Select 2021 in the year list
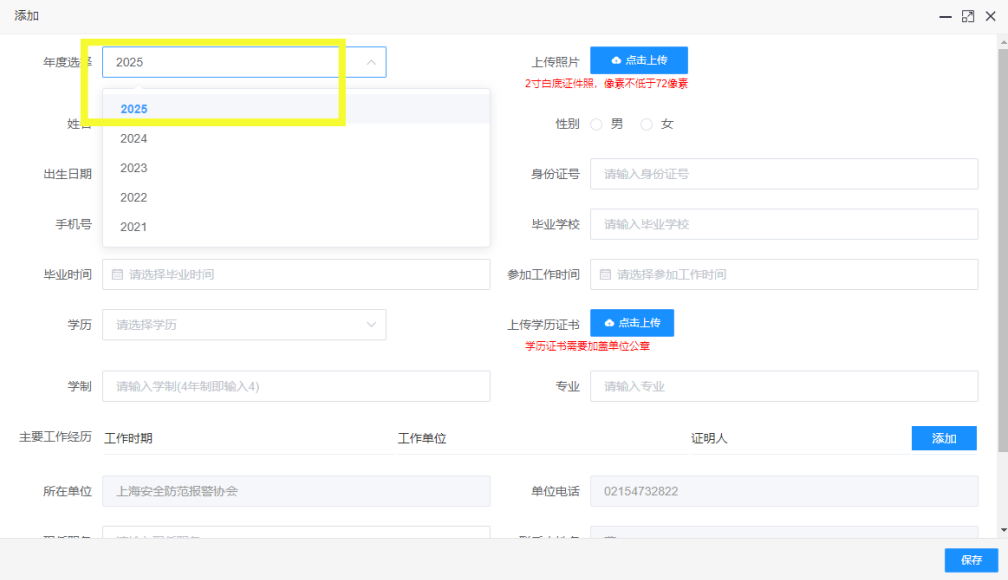 pyautogui.click(x=134, y=227)
